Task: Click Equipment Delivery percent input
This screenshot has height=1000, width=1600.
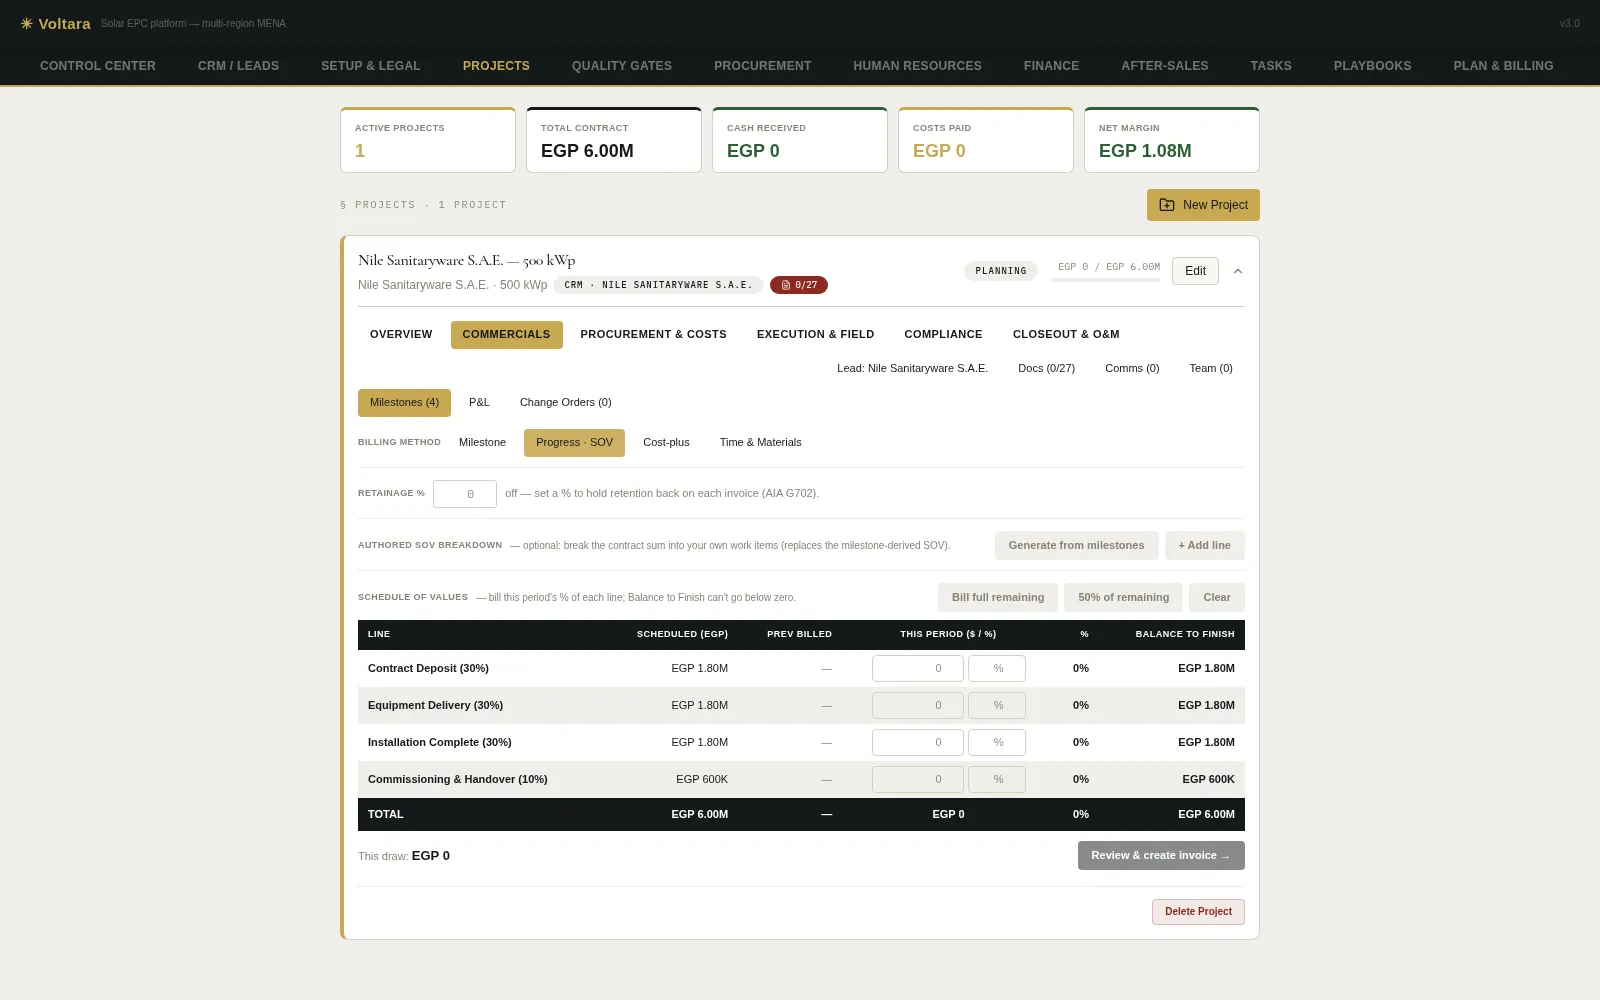Action: click(x=997, y=706)
